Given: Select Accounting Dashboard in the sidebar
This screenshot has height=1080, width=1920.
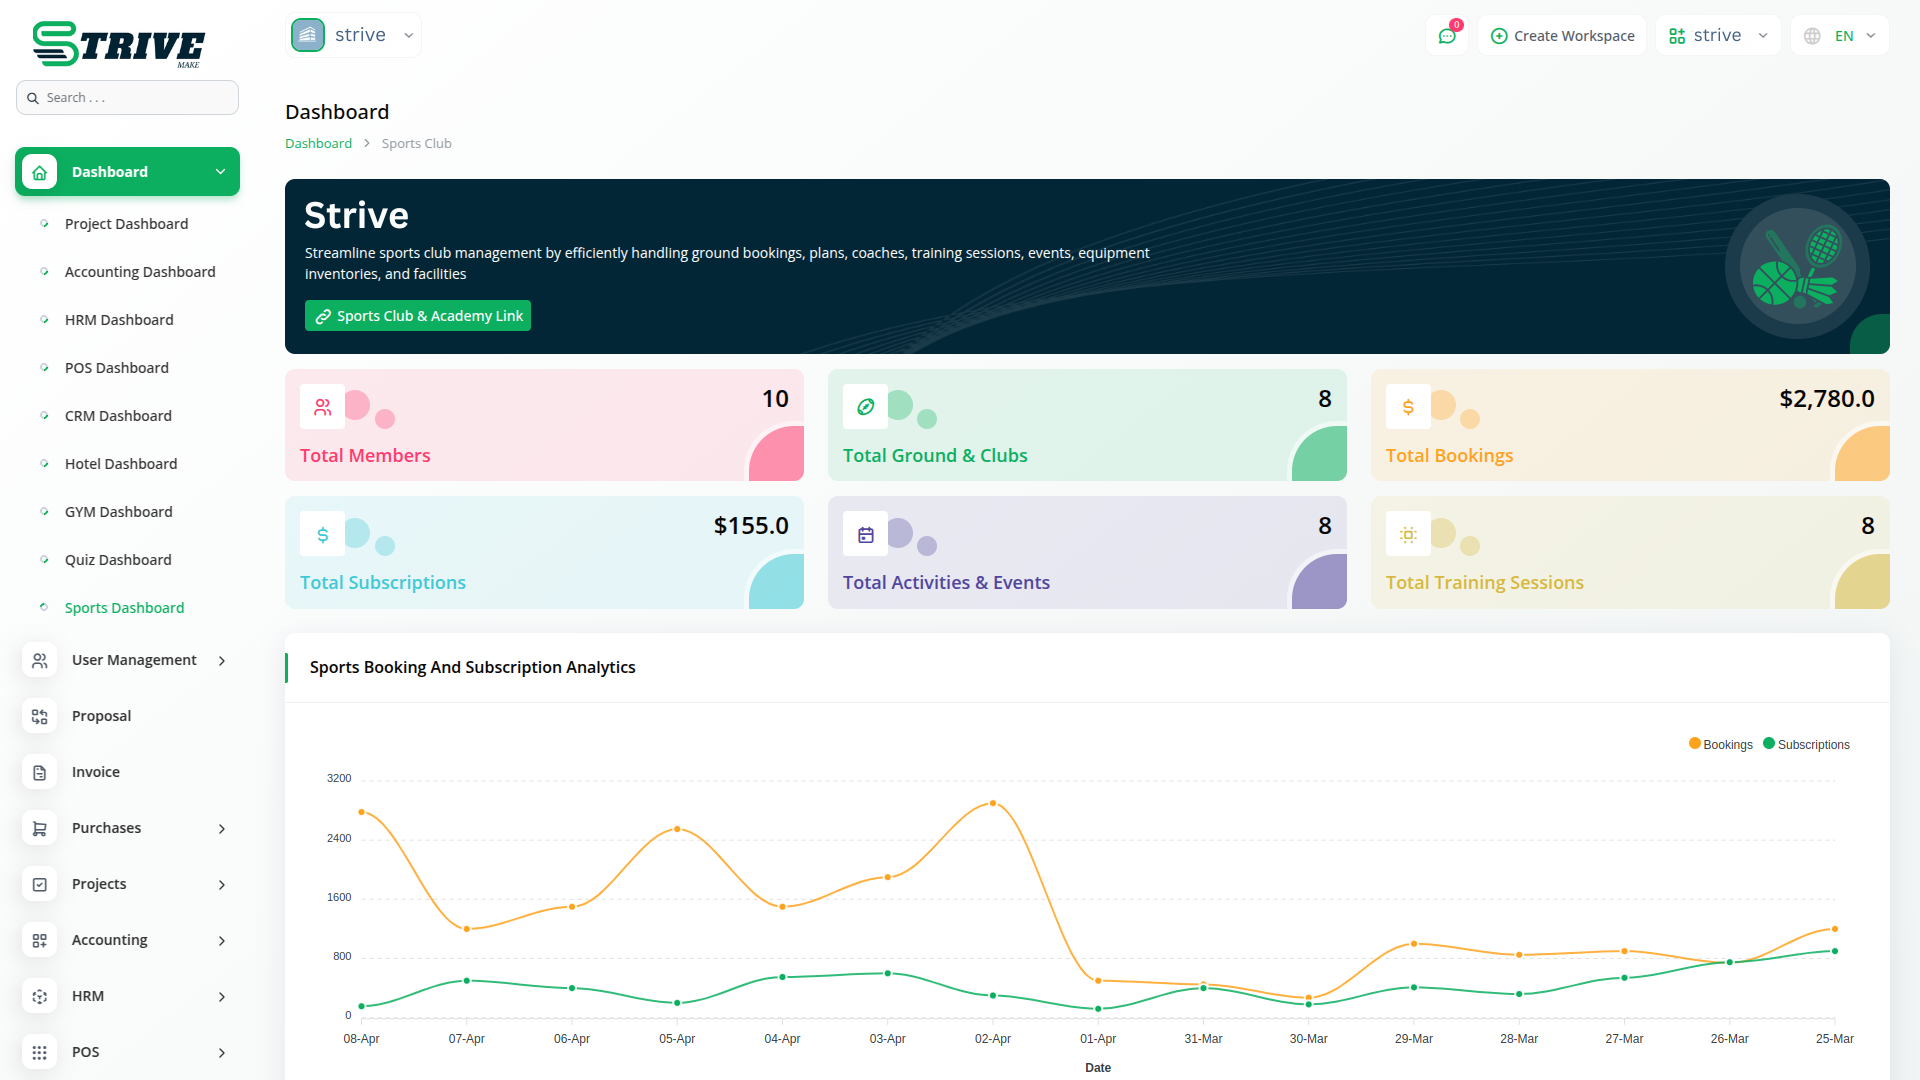Looking at the screenshot, I should pyautogui.click(x=140, y=272).
